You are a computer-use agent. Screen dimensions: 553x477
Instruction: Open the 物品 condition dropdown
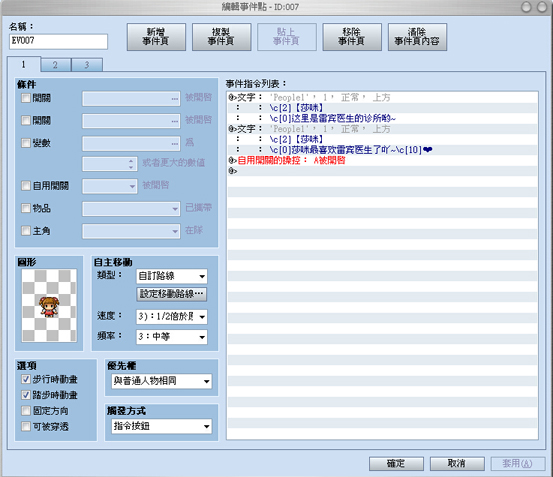131,209
